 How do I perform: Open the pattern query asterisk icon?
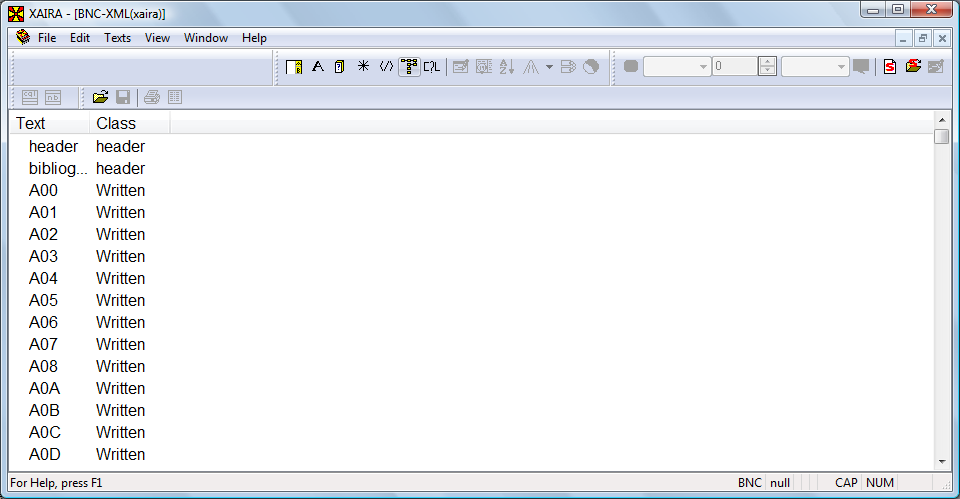[x=363, y=66]
